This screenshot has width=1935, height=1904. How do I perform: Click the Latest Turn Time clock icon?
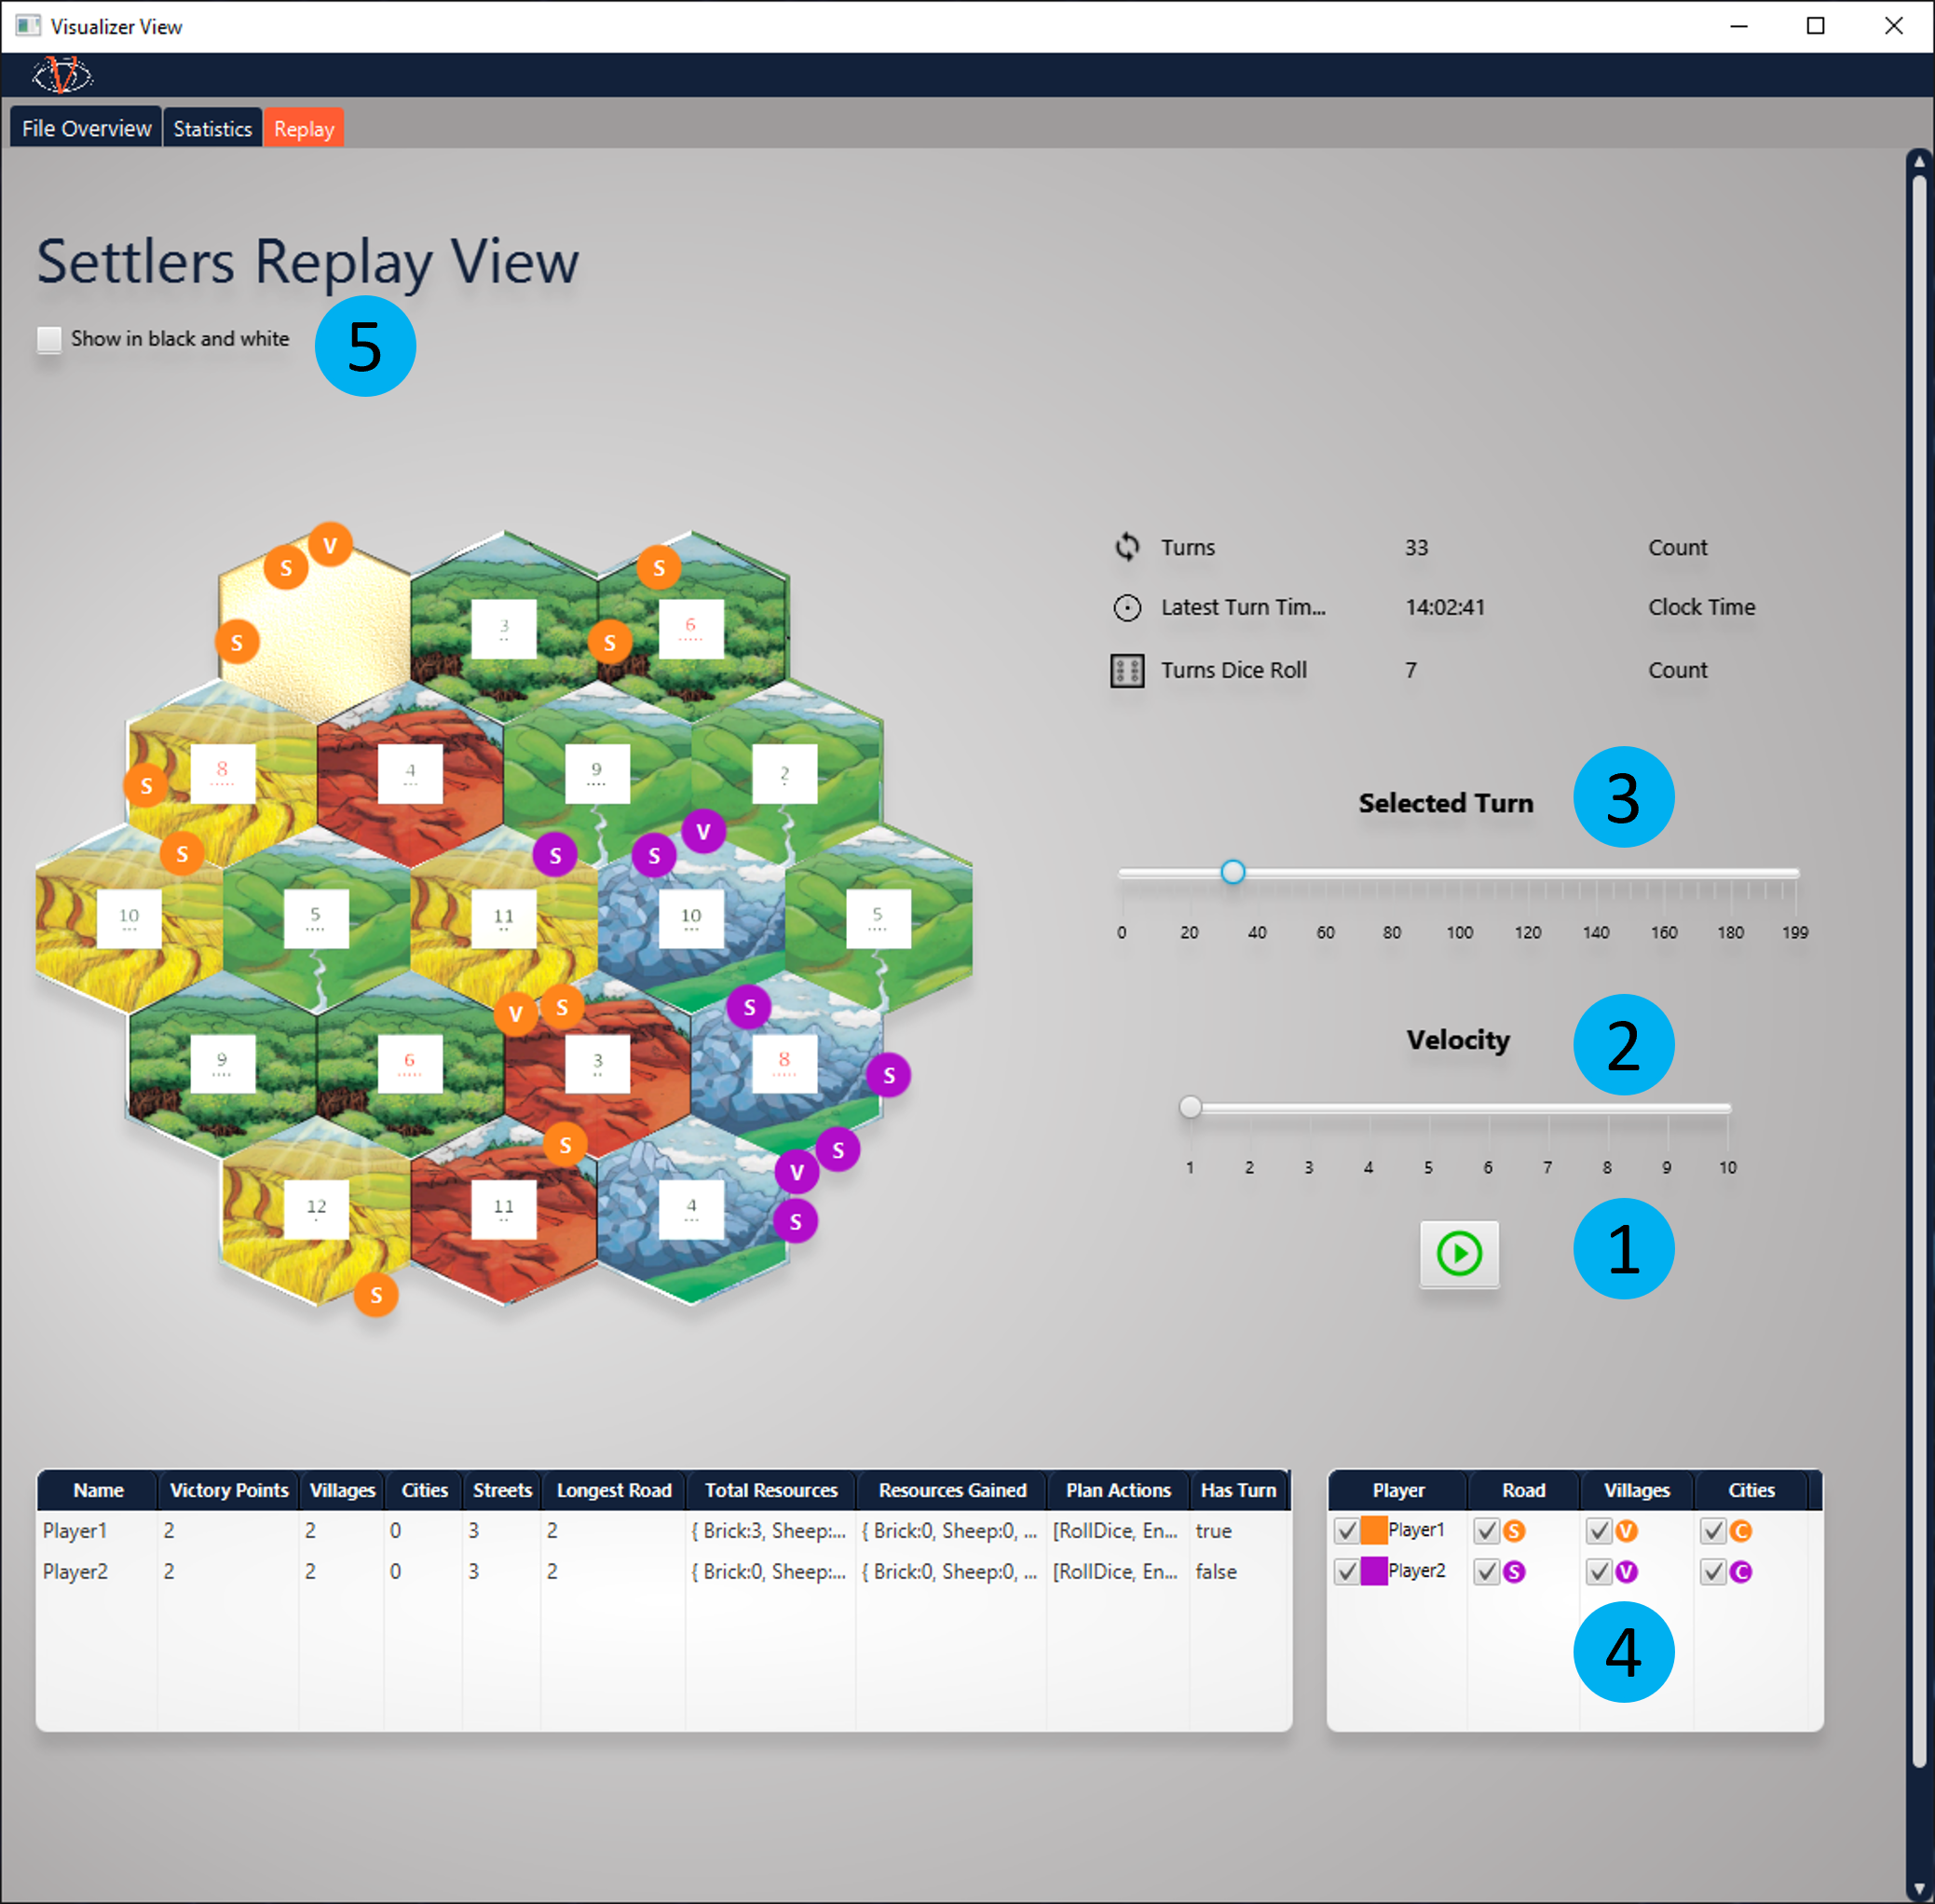click(1127, 607)
